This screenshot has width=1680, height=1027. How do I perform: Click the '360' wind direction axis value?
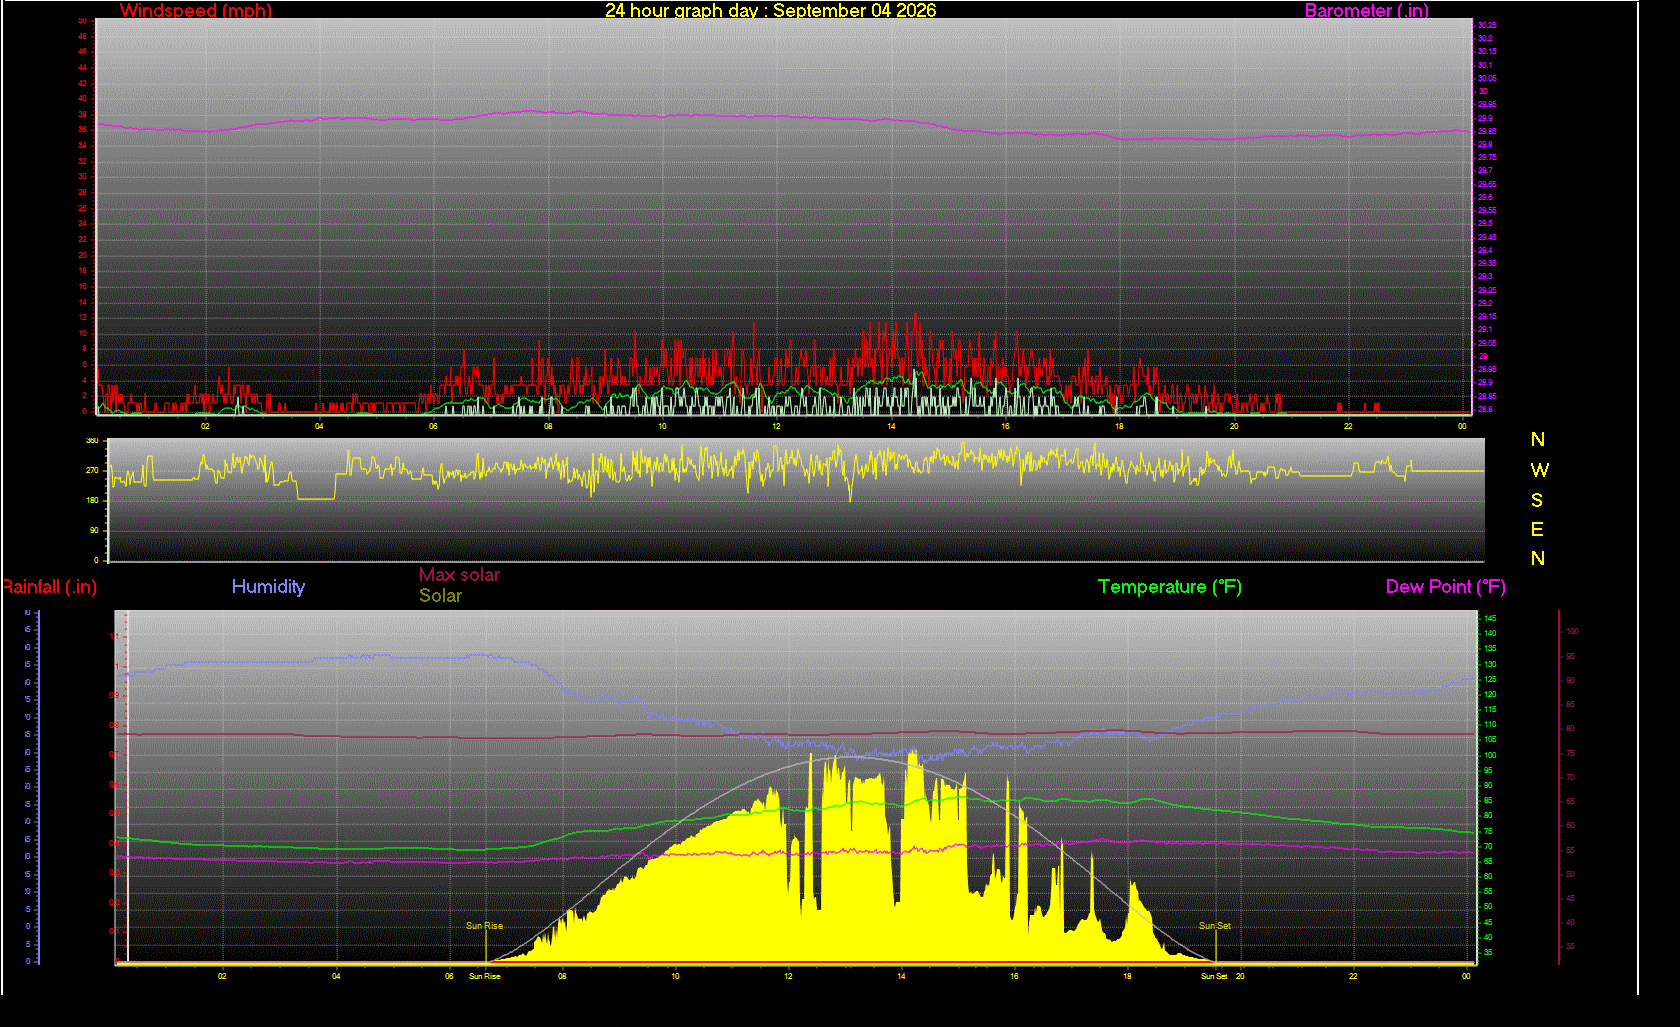pos(93,440)
